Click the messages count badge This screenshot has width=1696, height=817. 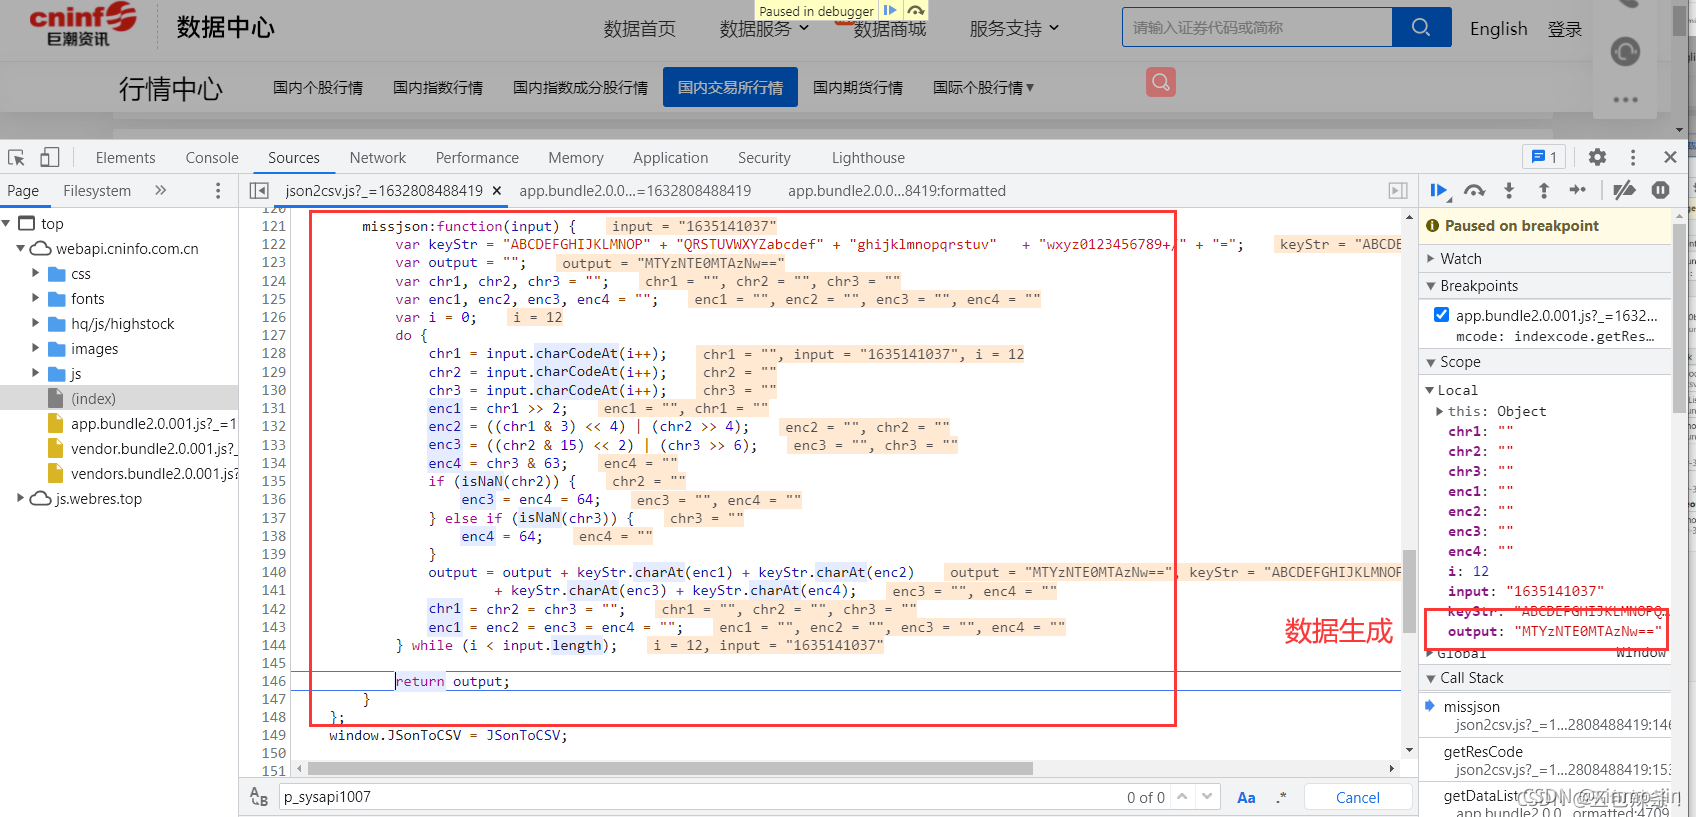(x=1544, y=157)
